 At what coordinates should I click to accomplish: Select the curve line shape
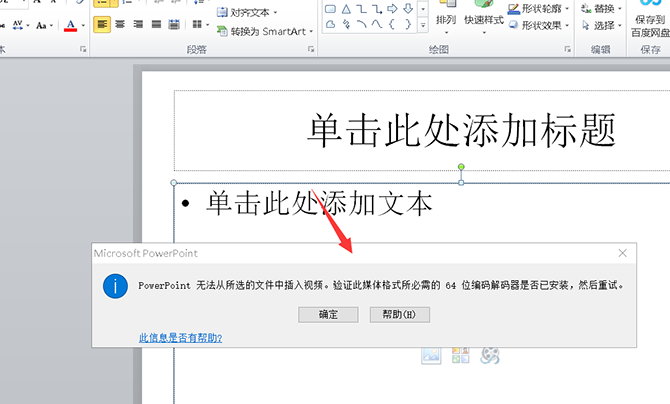(377, 24)
